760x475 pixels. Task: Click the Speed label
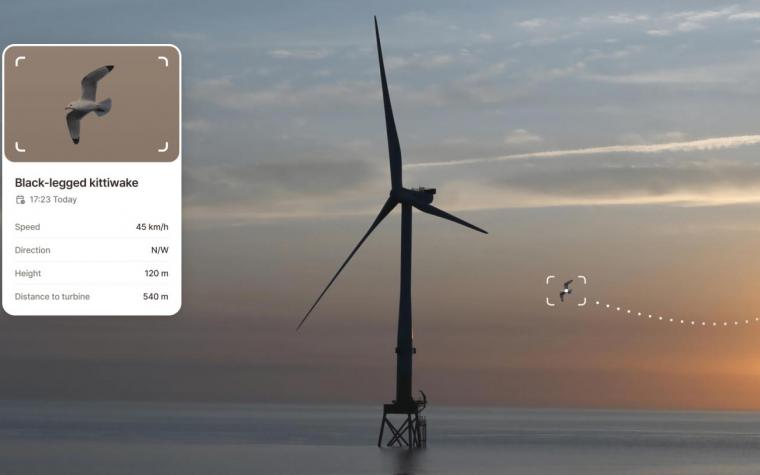tap(28, 227)
